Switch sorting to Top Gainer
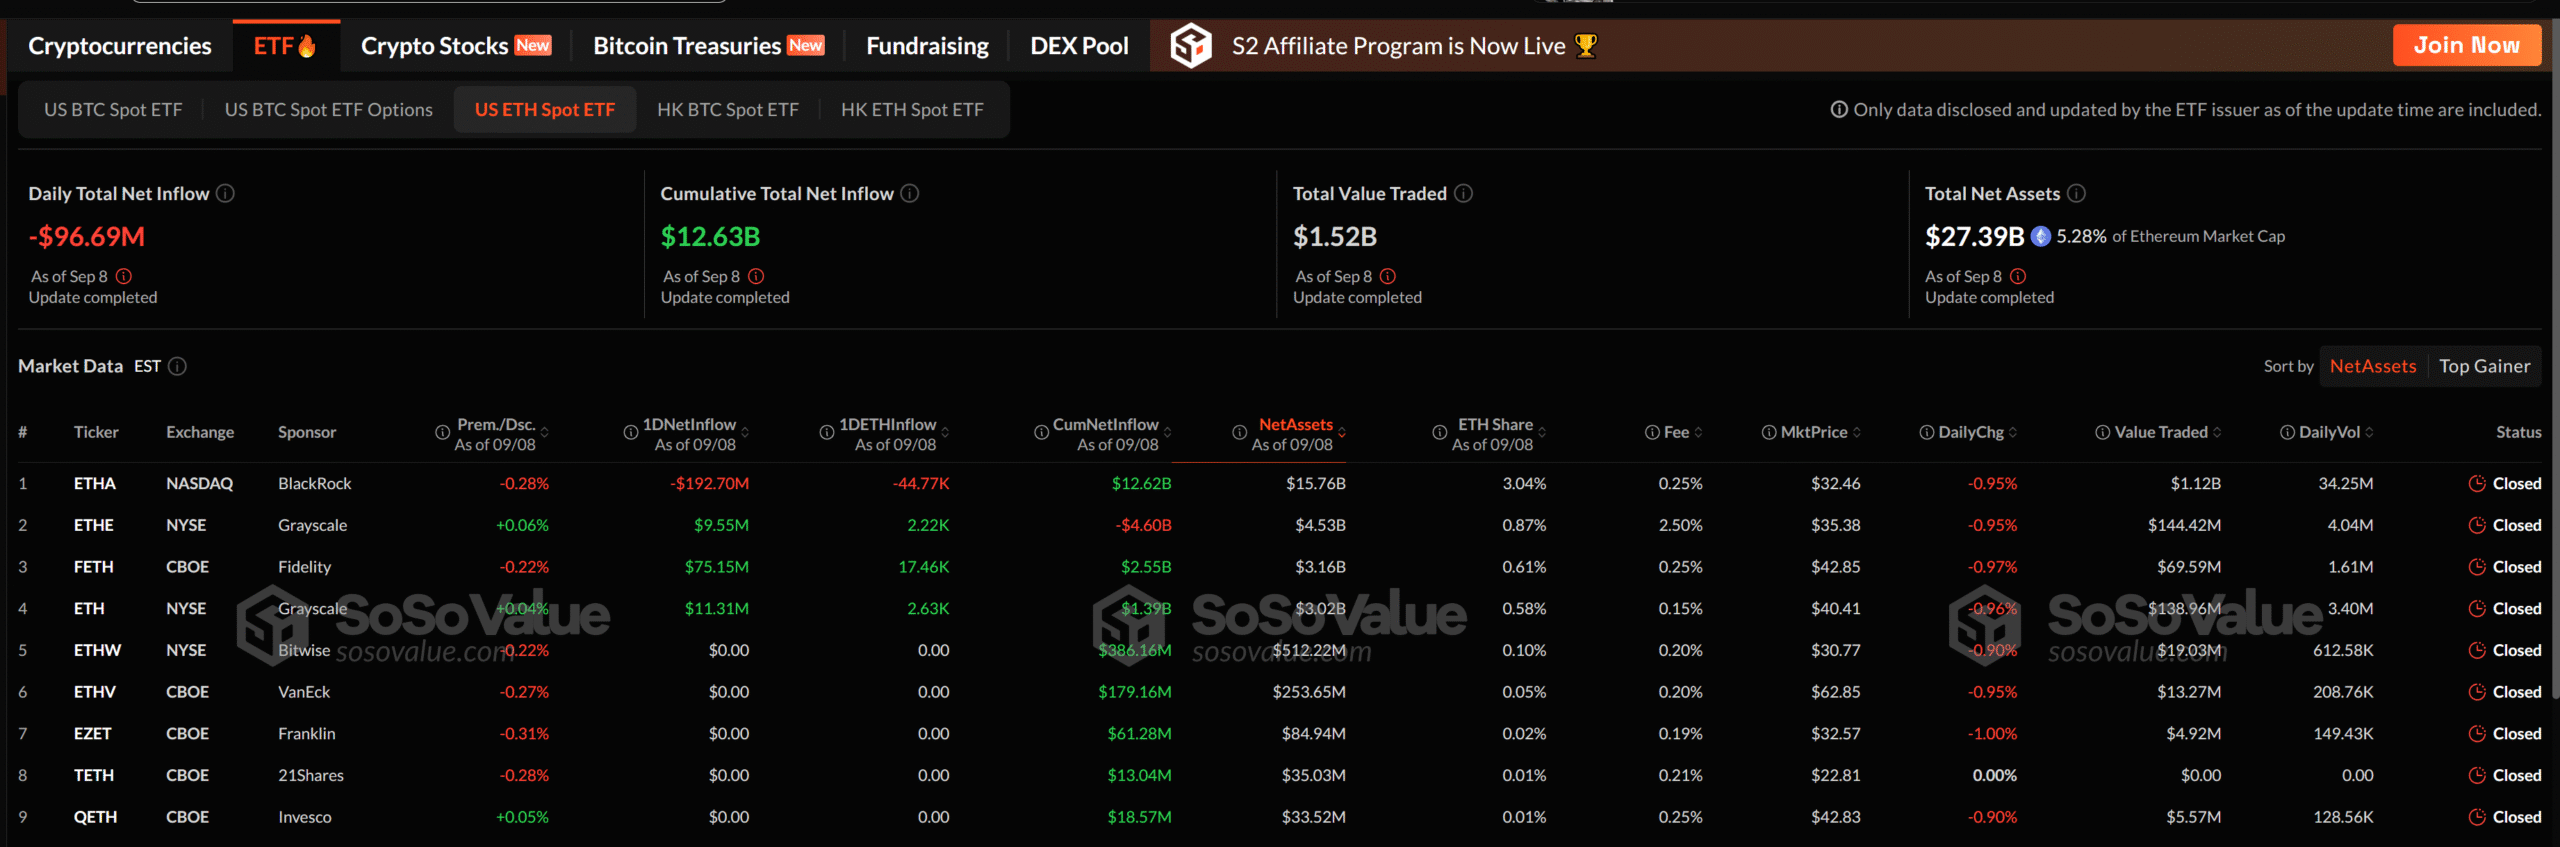 [x=2484, y=366]
